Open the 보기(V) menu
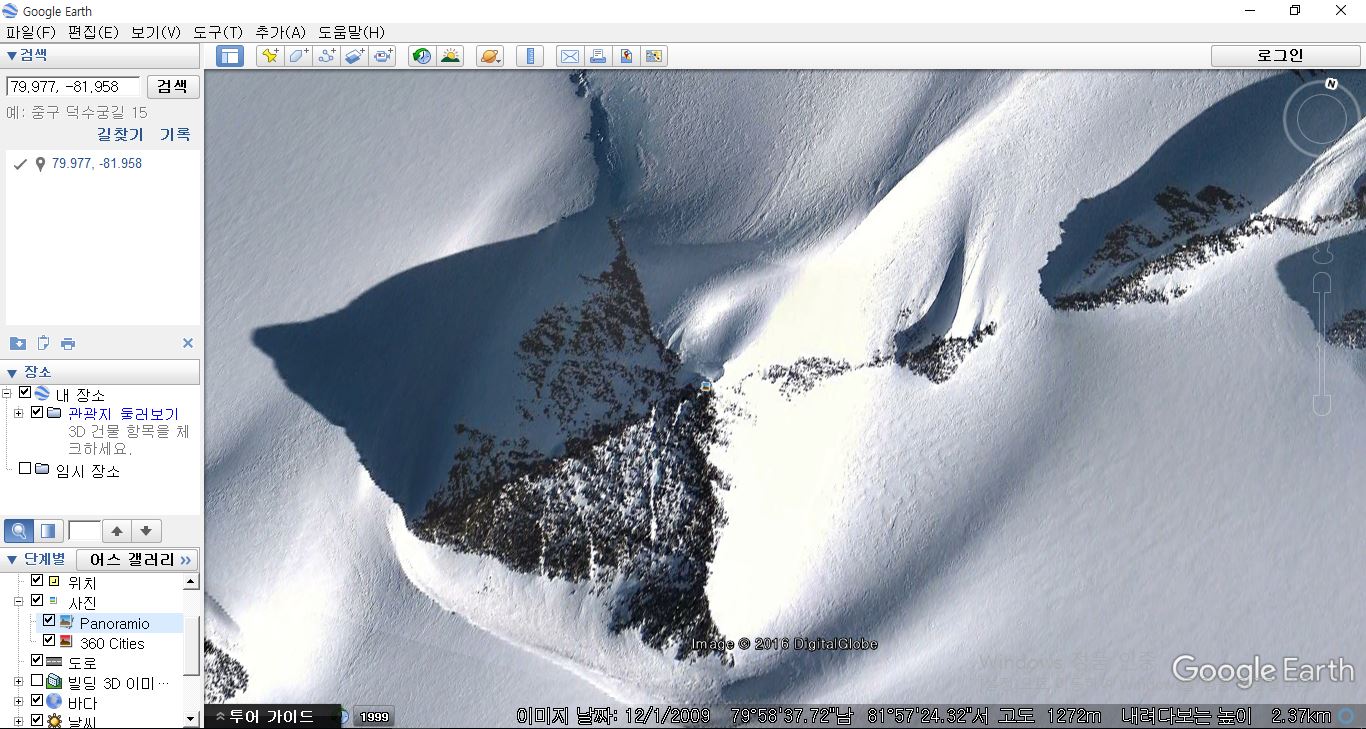The width and height of the screenshot is (1366, 729). [x=156, y=32]
